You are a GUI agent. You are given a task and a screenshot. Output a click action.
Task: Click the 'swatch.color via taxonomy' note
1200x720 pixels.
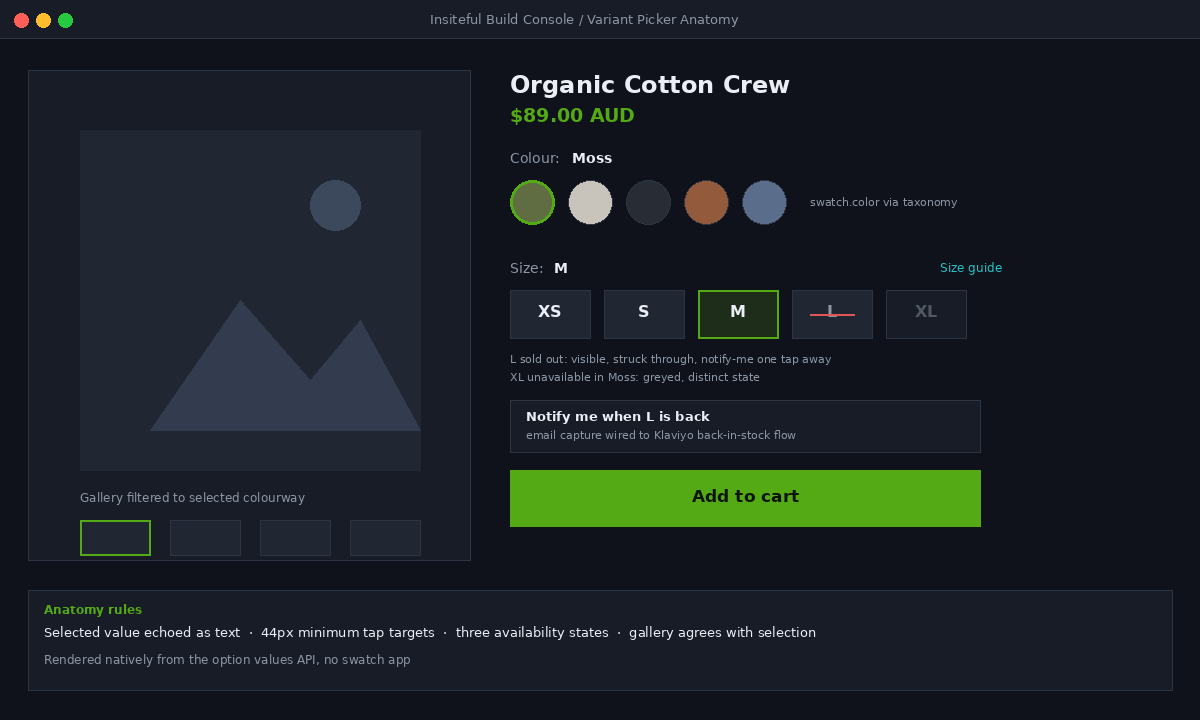(x=883, y=202)
